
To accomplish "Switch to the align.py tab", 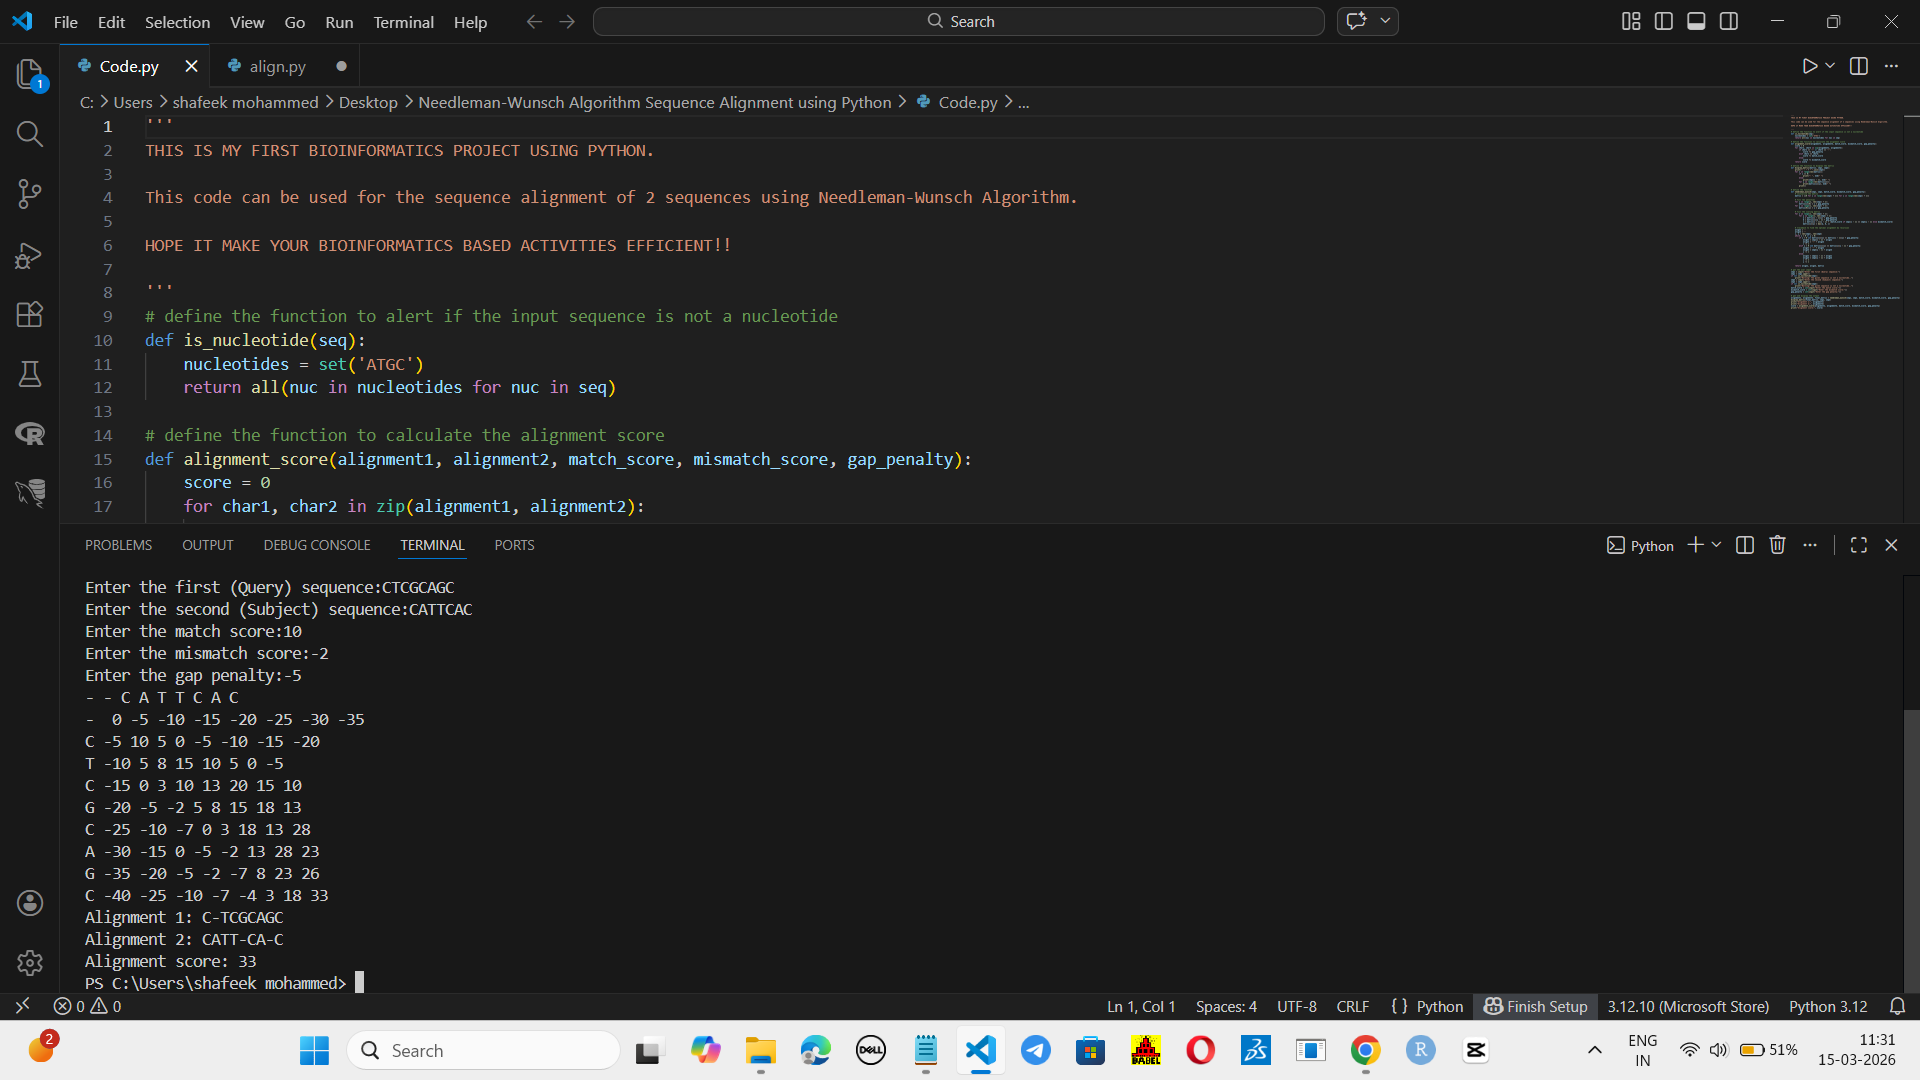I will pos(277,66).
